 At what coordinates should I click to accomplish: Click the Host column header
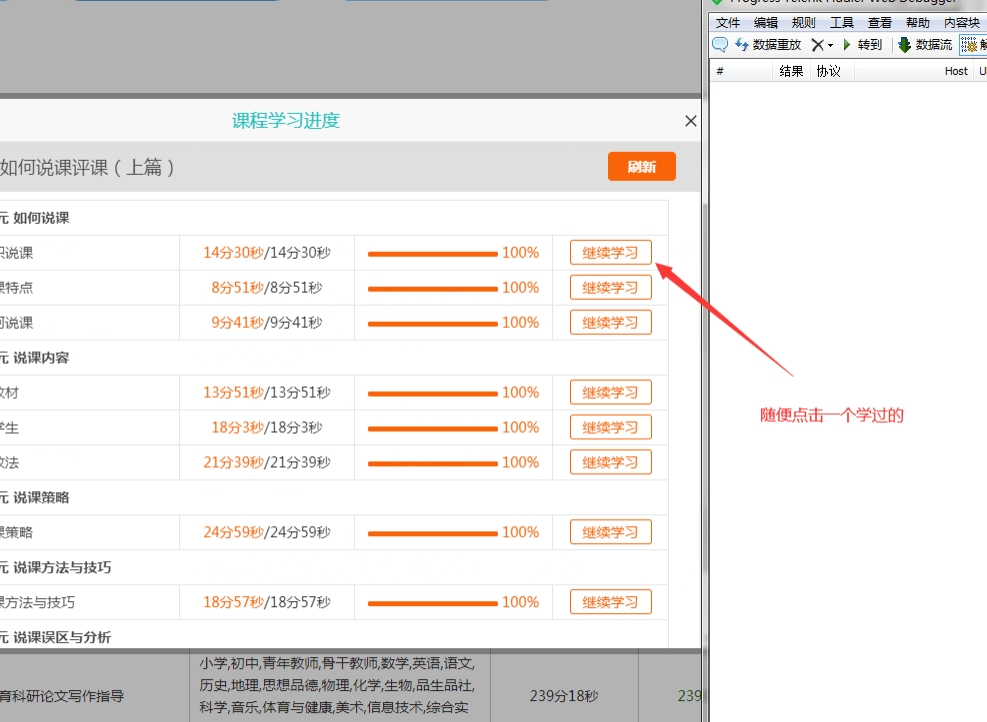tap(913, 71)
